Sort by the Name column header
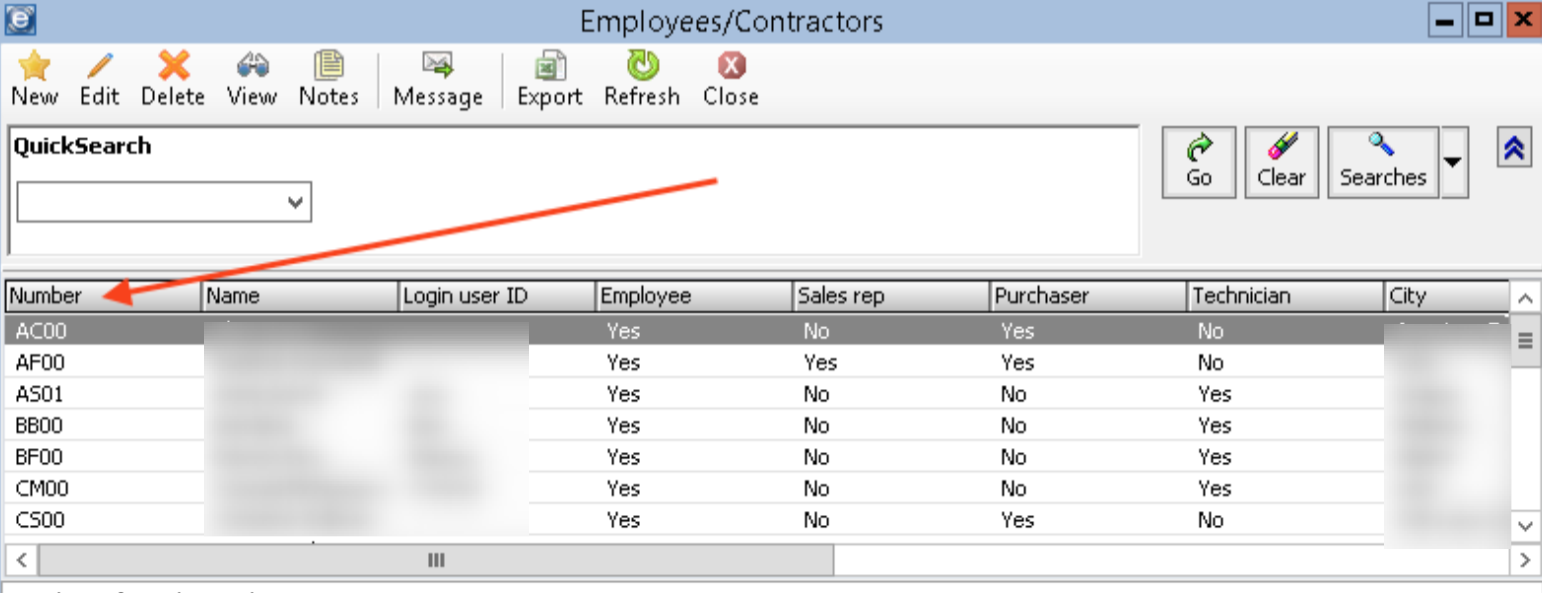Screen dimensions: 1542x593 click(301, 296)
